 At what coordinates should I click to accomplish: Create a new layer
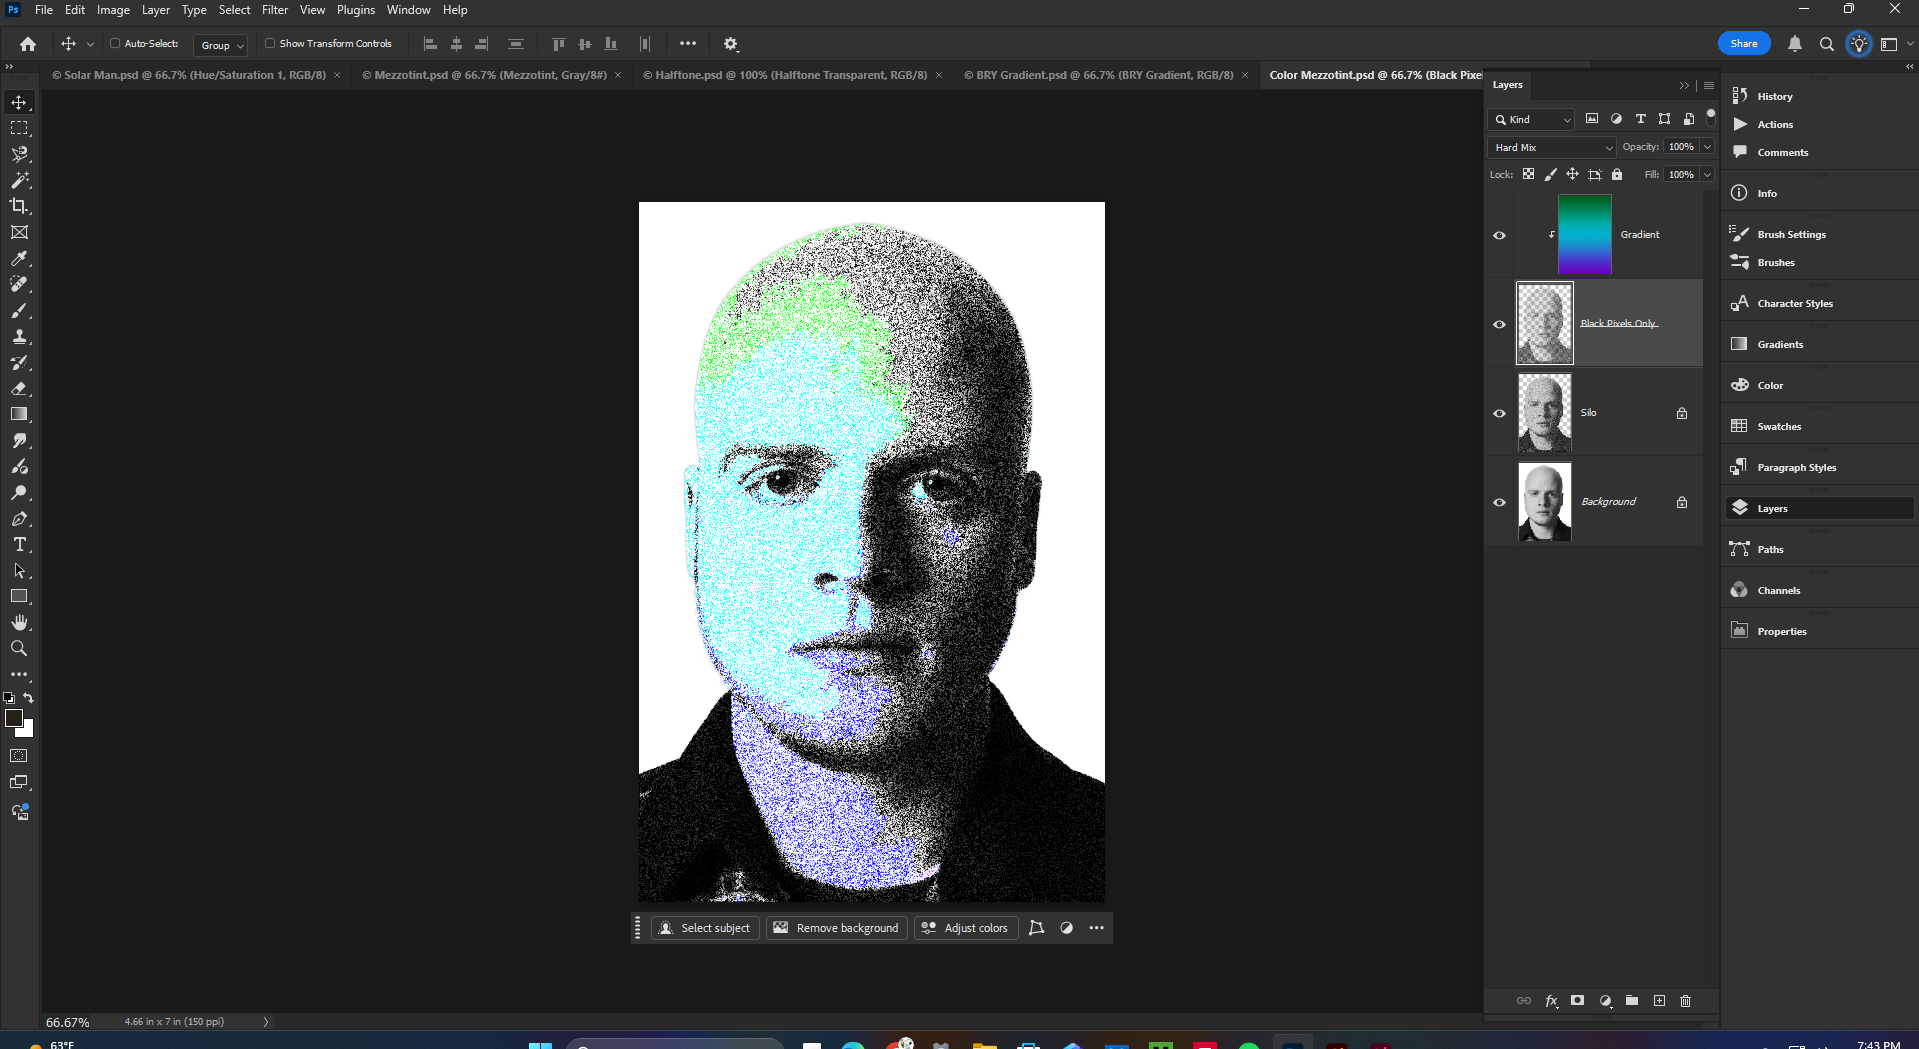tap(1659, 1000)
